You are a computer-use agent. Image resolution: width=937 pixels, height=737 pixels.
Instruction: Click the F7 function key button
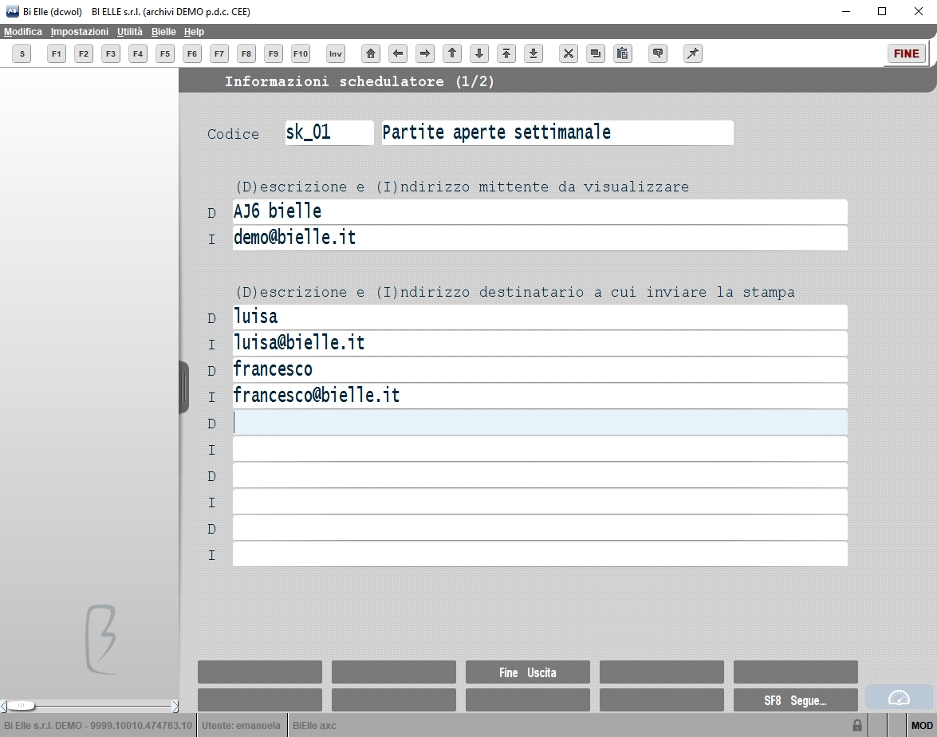tap(219, 54)
